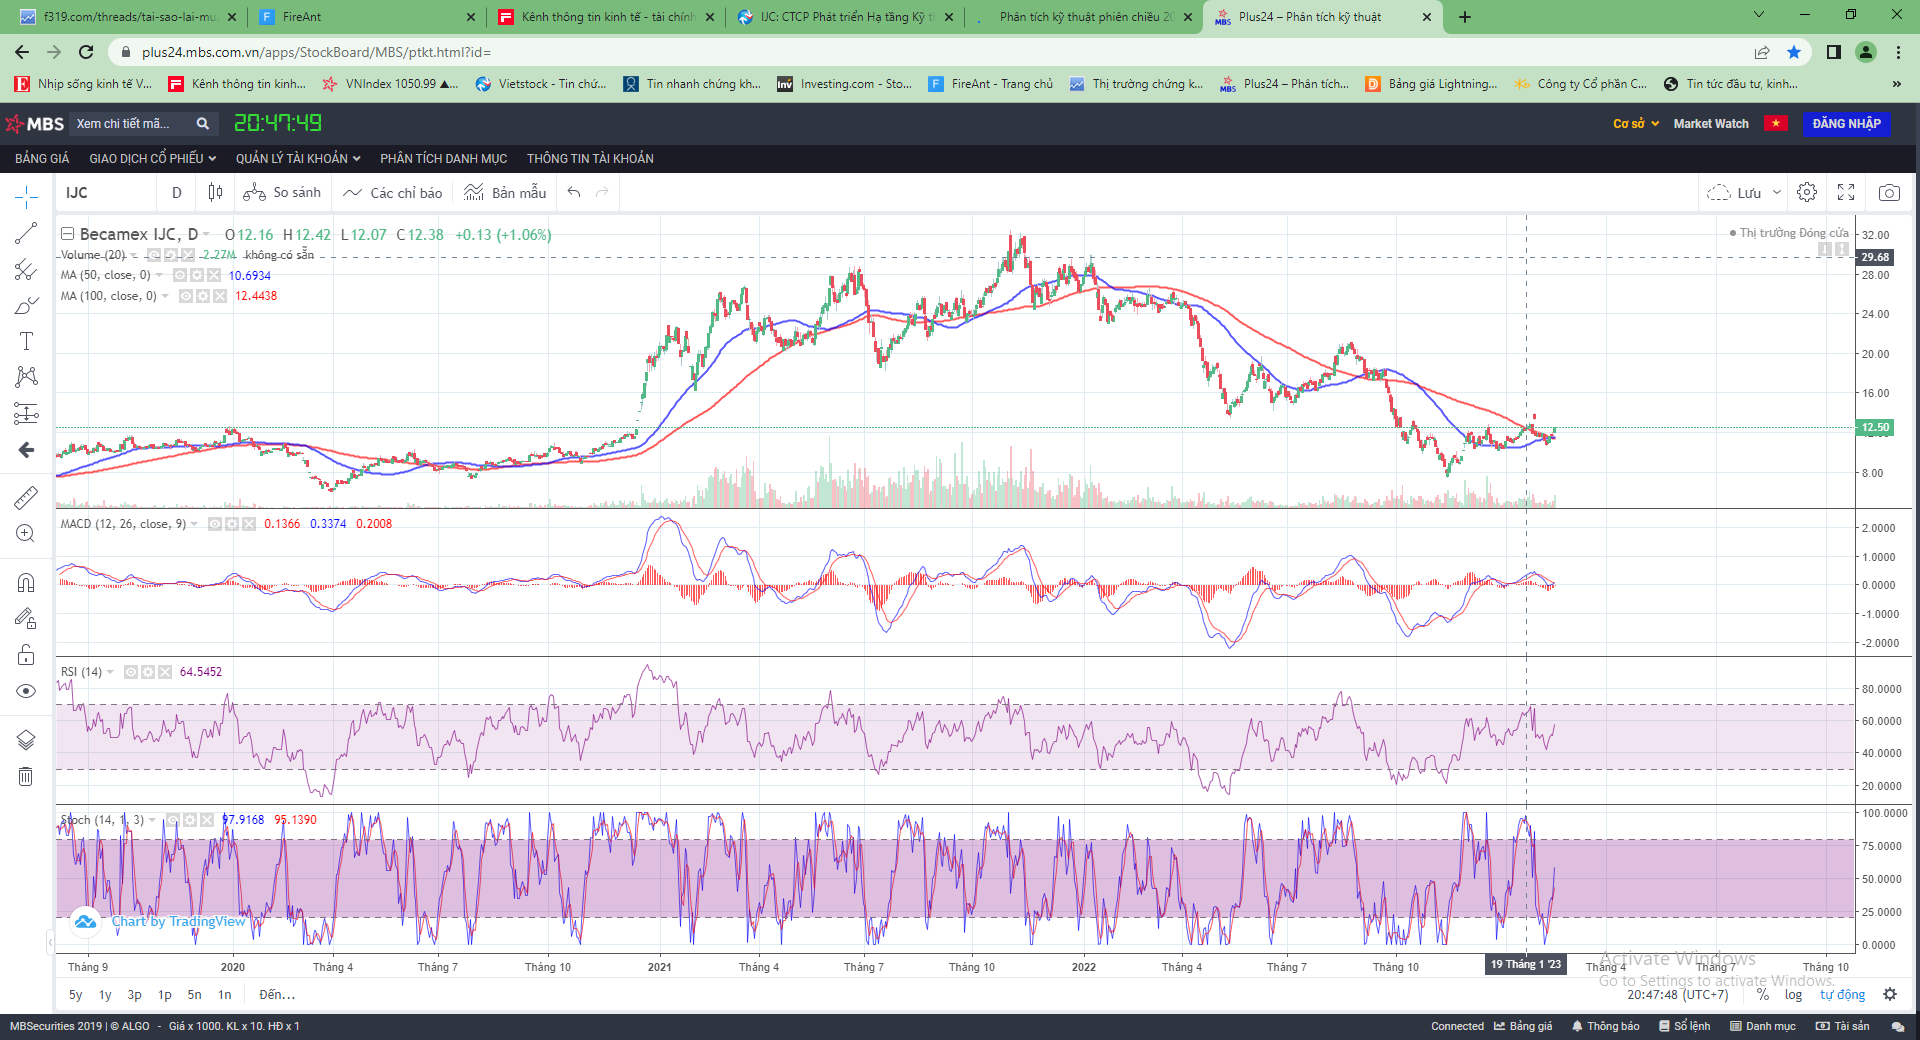
Task: Select the 3p time range
Action: [x=135, y=995]
